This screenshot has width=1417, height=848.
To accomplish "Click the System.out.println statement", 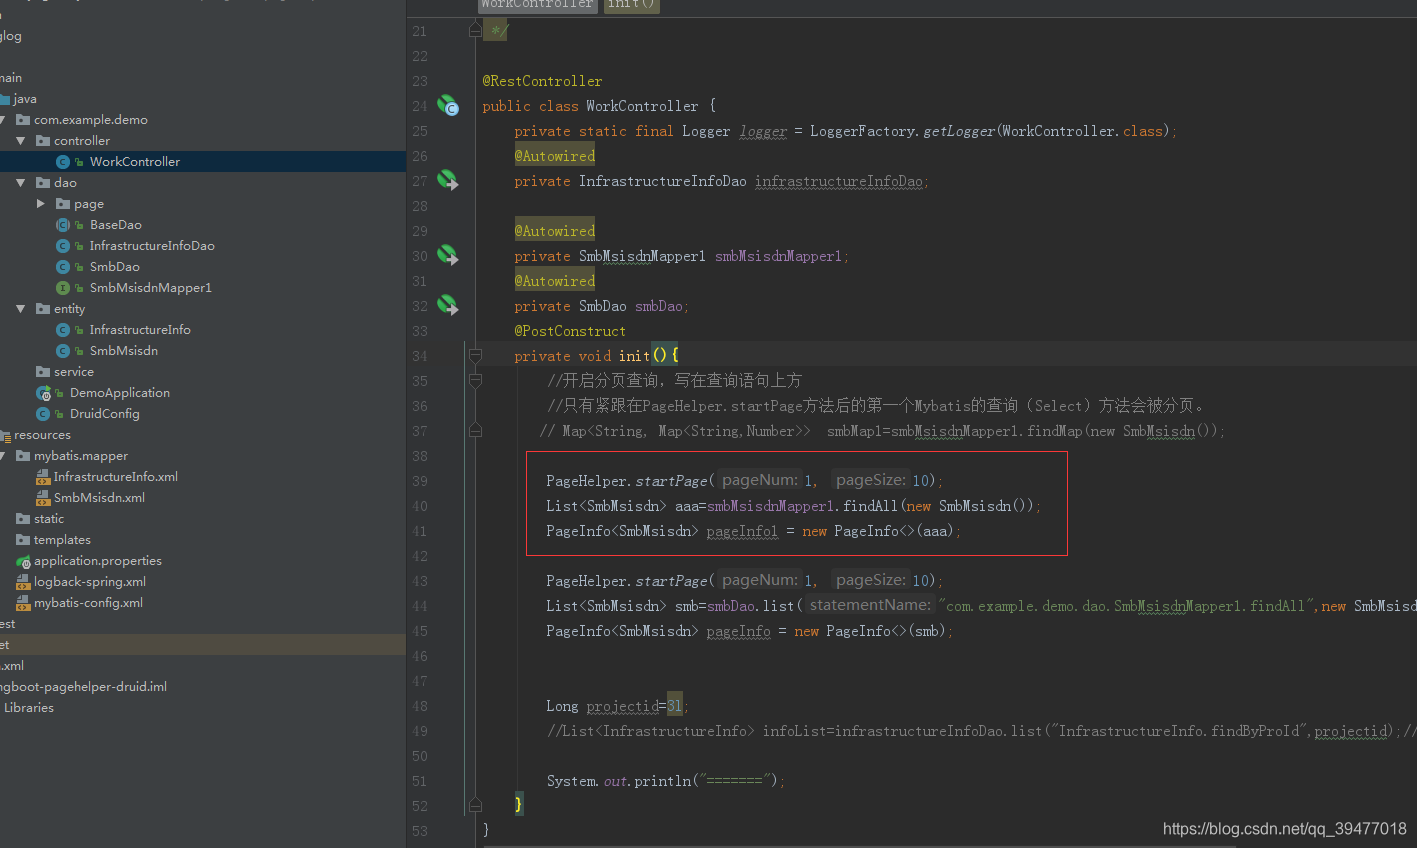I will point(665,781).
